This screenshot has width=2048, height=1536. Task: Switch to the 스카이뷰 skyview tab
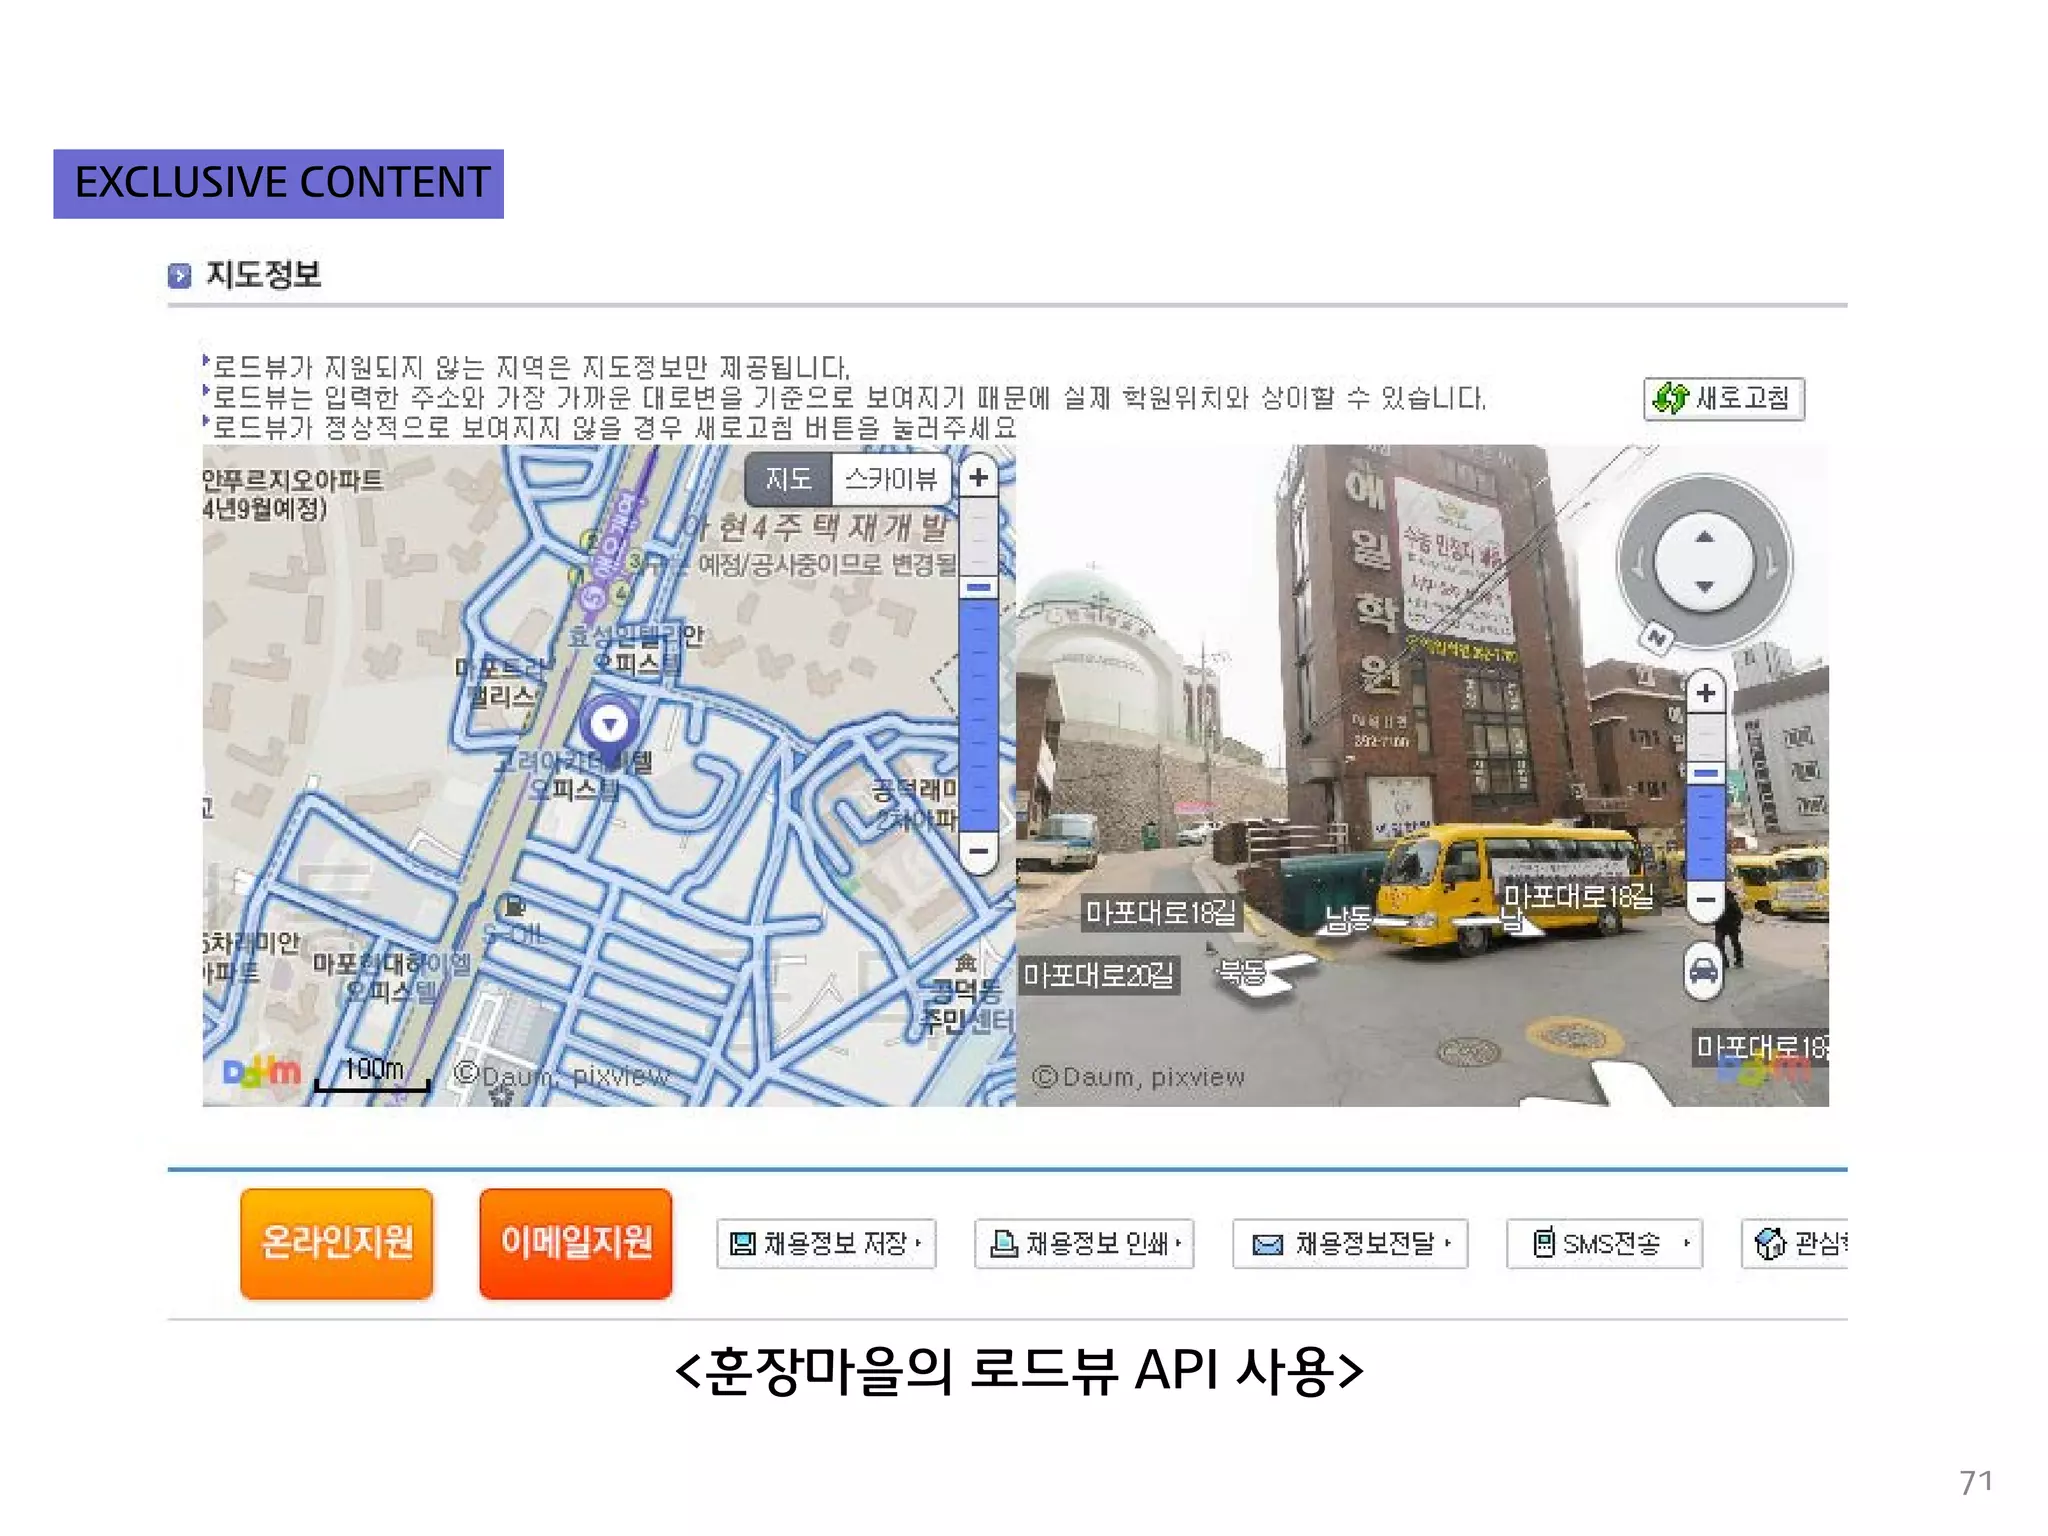tap(890, 479)
